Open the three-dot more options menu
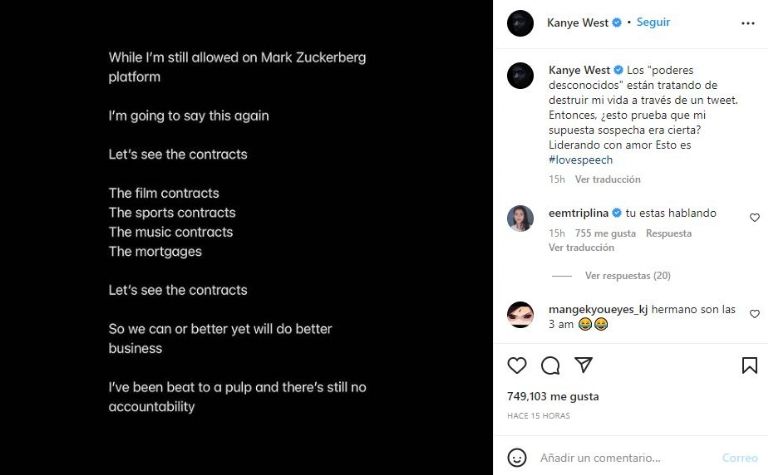The width and height of the screenshot is (768, 475). (x=748, y=22)
